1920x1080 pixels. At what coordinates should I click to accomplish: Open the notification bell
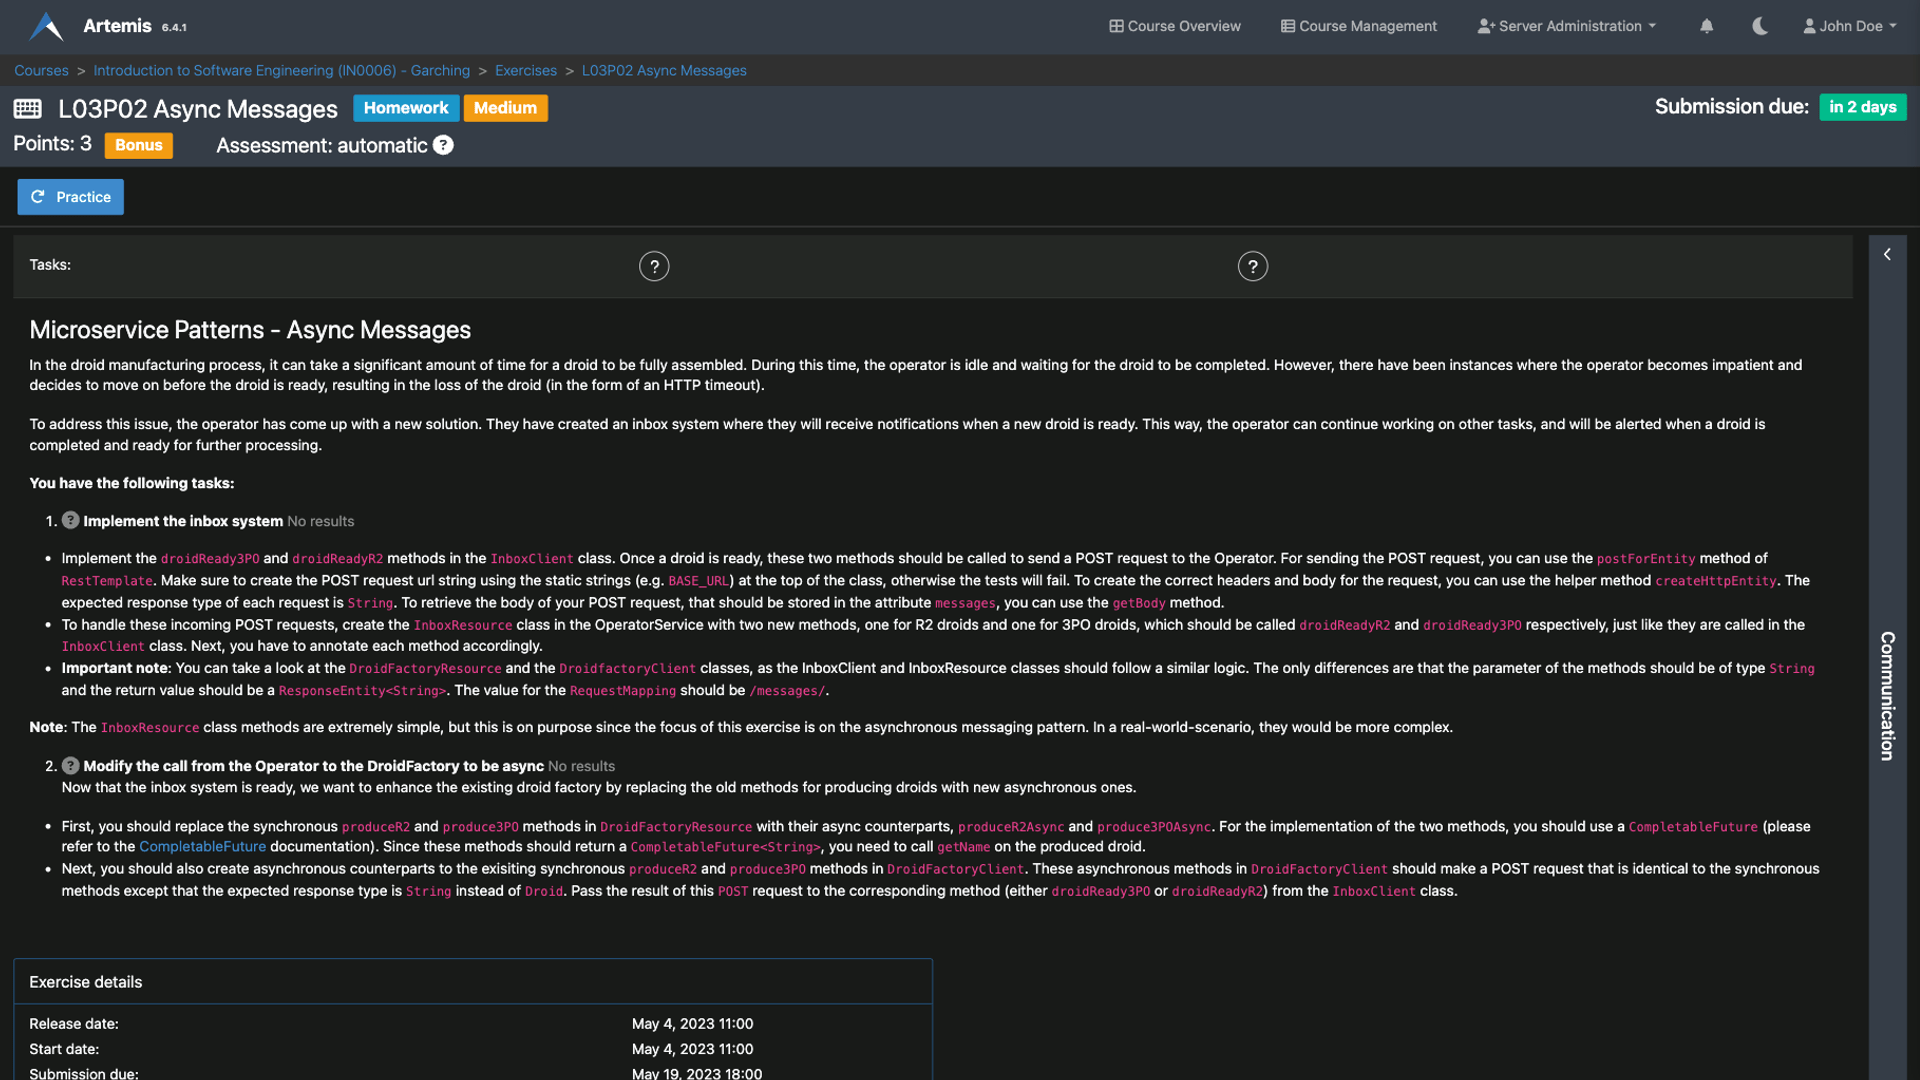point(1706,26)
